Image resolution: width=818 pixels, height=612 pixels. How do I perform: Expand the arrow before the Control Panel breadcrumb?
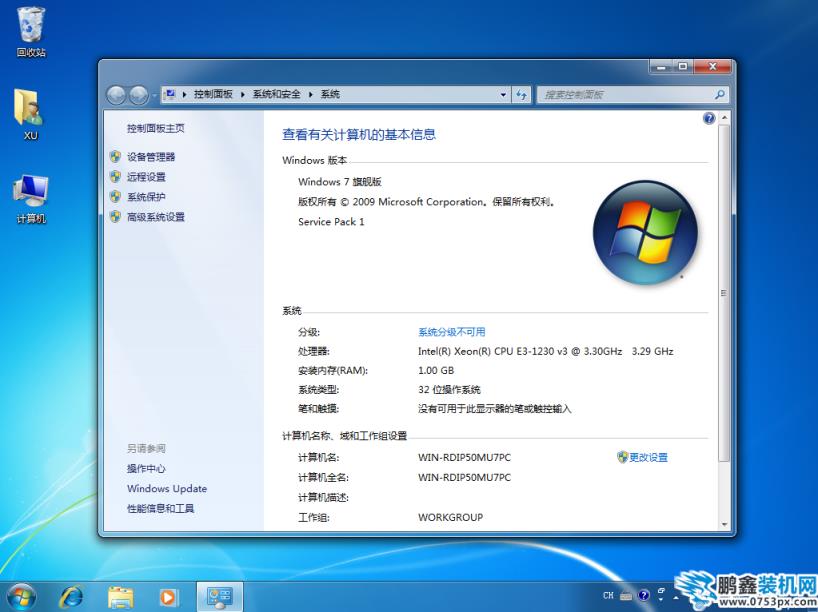point(184,94)
